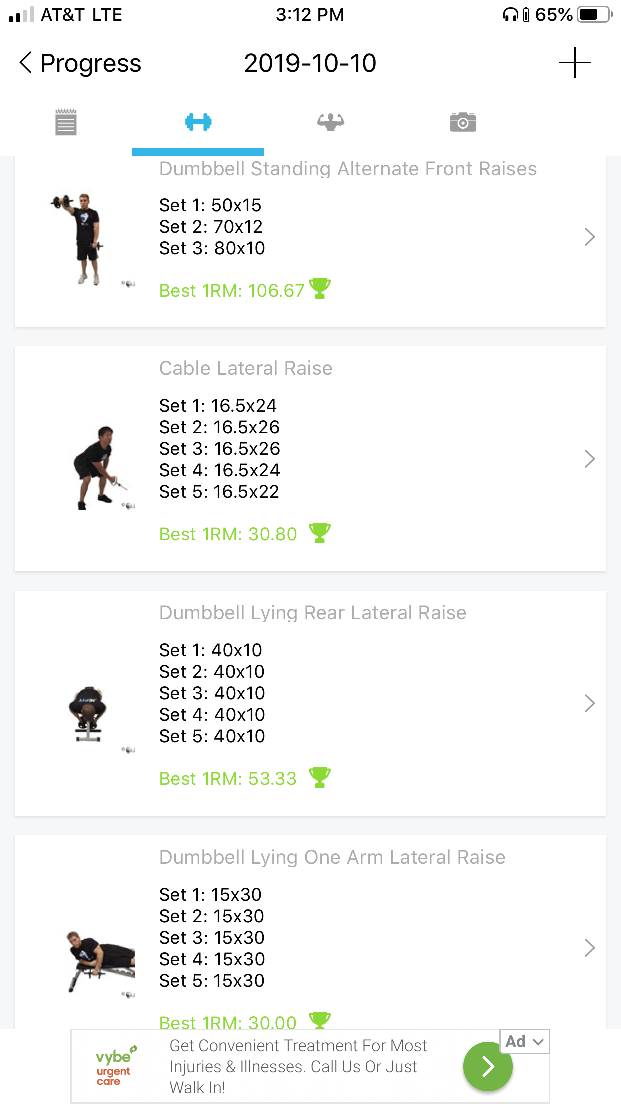Go back to Progress screen
Viewport: 621px width, 1104px height.
(x=80, y=64)
